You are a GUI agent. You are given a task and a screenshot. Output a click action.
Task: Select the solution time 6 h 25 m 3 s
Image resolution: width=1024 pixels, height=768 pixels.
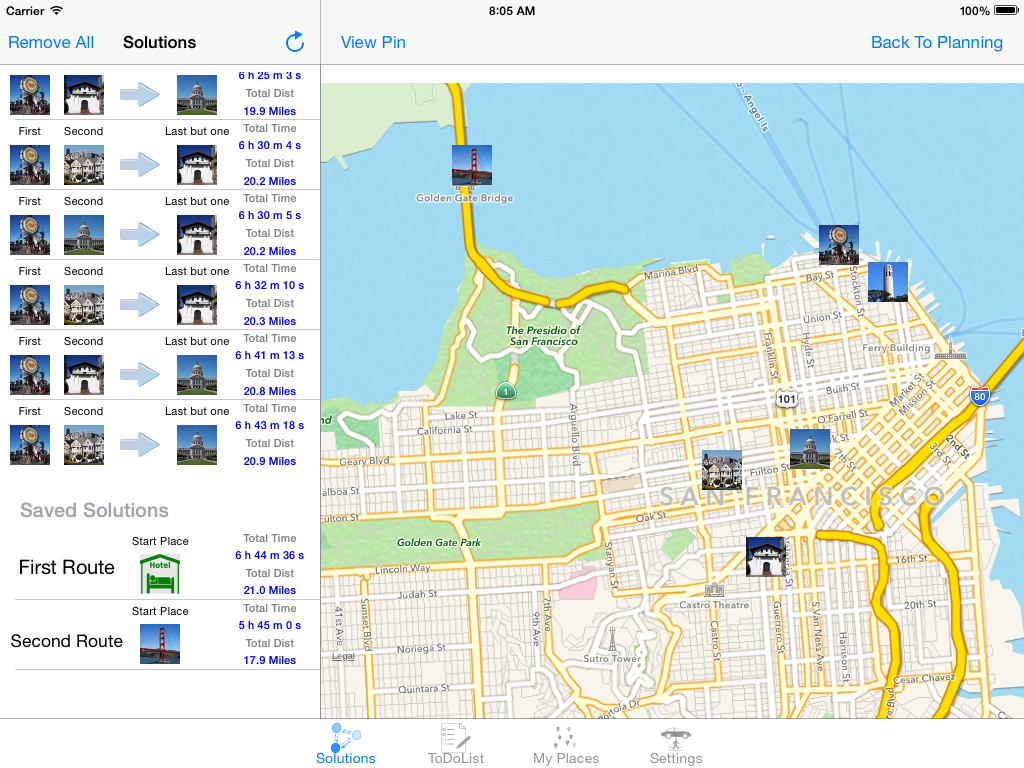pyautogui.click(x=270, y=76)
